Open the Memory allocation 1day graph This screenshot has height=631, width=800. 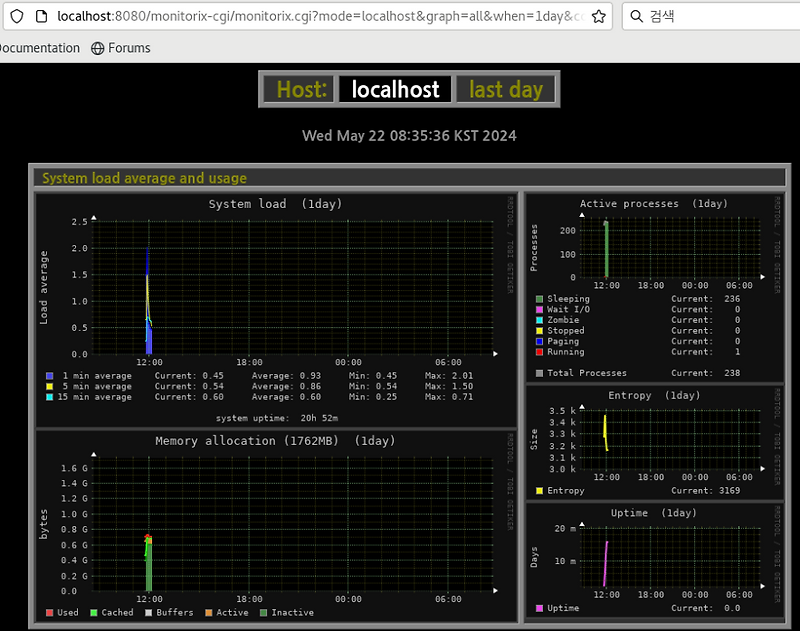[276, 526]
